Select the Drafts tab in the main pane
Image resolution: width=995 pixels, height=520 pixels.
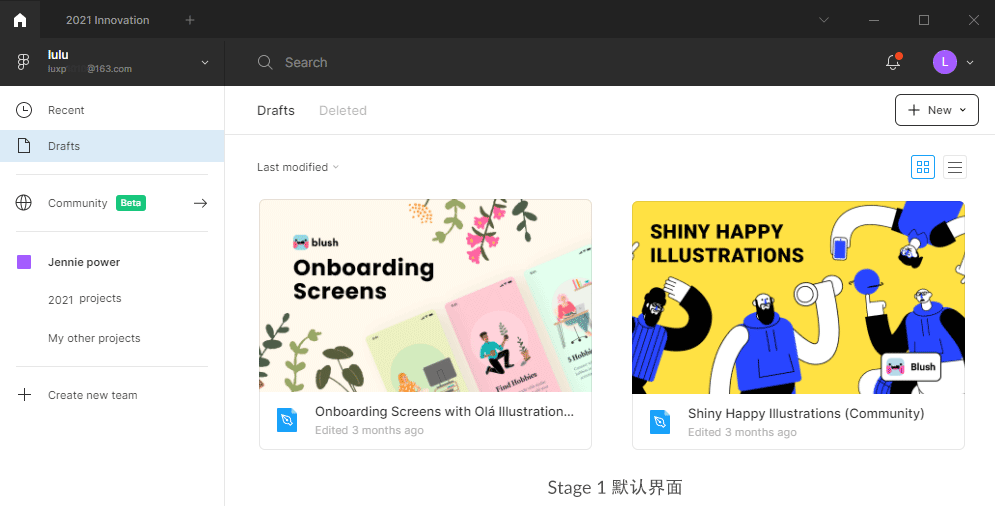(275, 110)
